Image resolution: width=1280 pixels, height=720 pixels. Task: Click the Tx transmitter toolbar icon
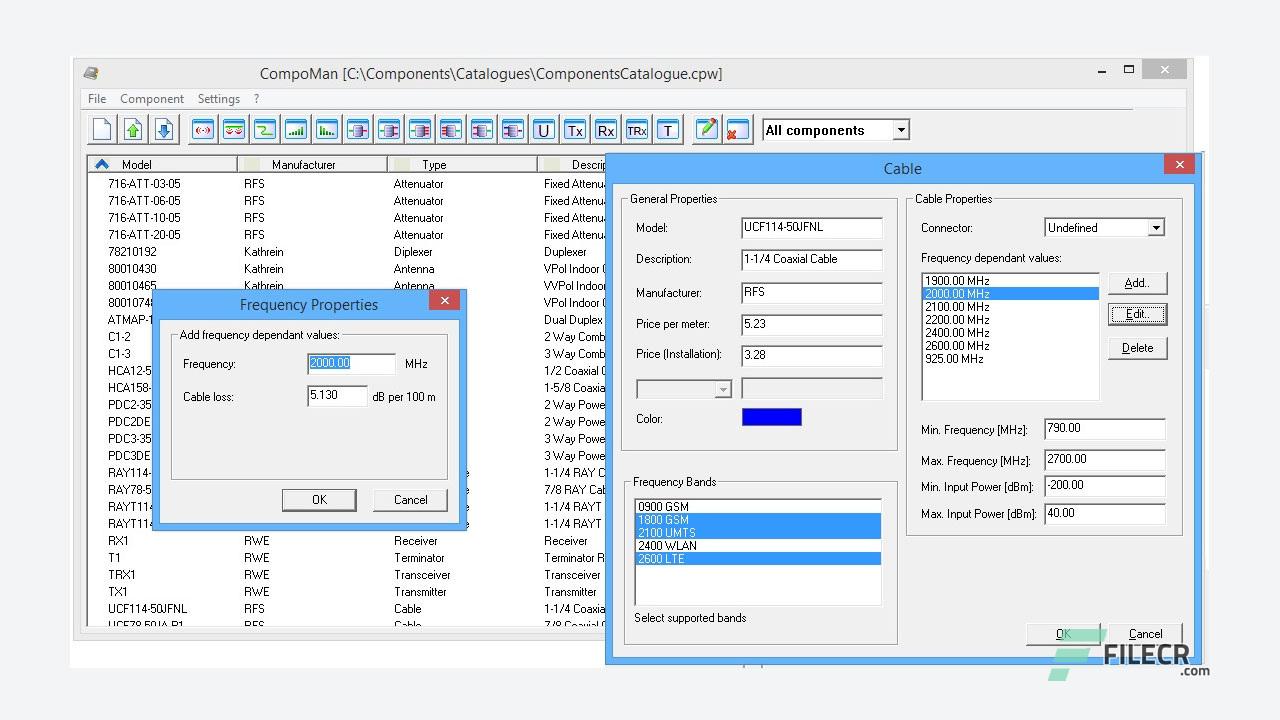tap(575, 129)
